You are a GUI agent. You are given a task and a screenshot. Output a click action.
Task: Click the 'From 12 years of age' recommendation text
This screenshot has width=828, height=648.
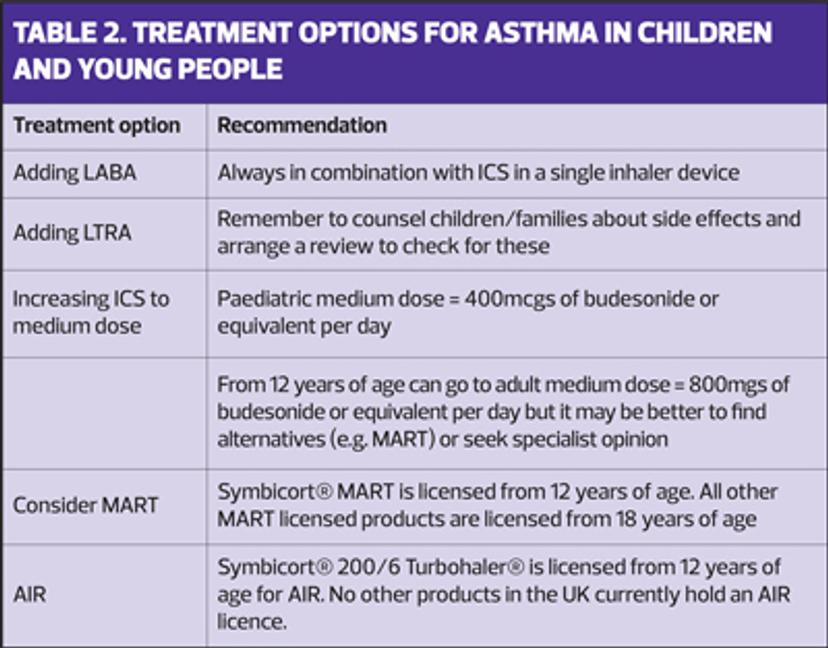503,412
